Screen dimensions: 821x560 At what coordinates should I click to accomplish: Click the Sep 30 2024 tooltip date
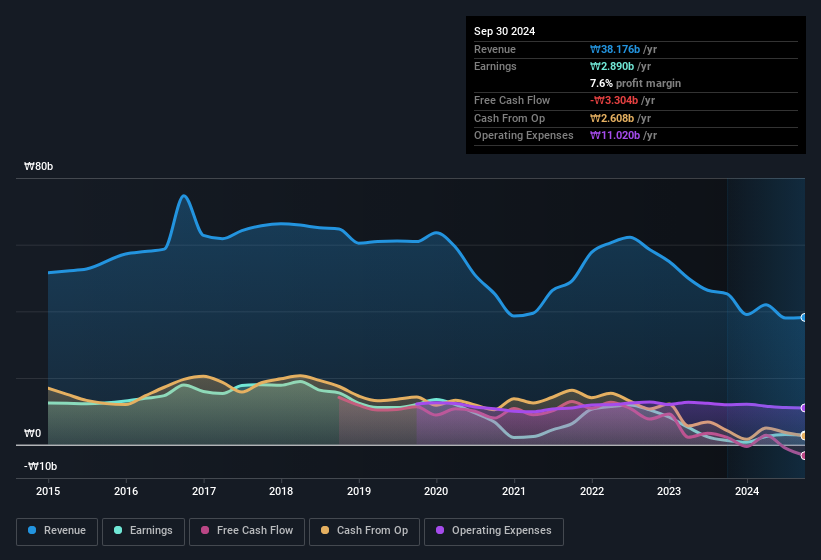pos(504,31)
